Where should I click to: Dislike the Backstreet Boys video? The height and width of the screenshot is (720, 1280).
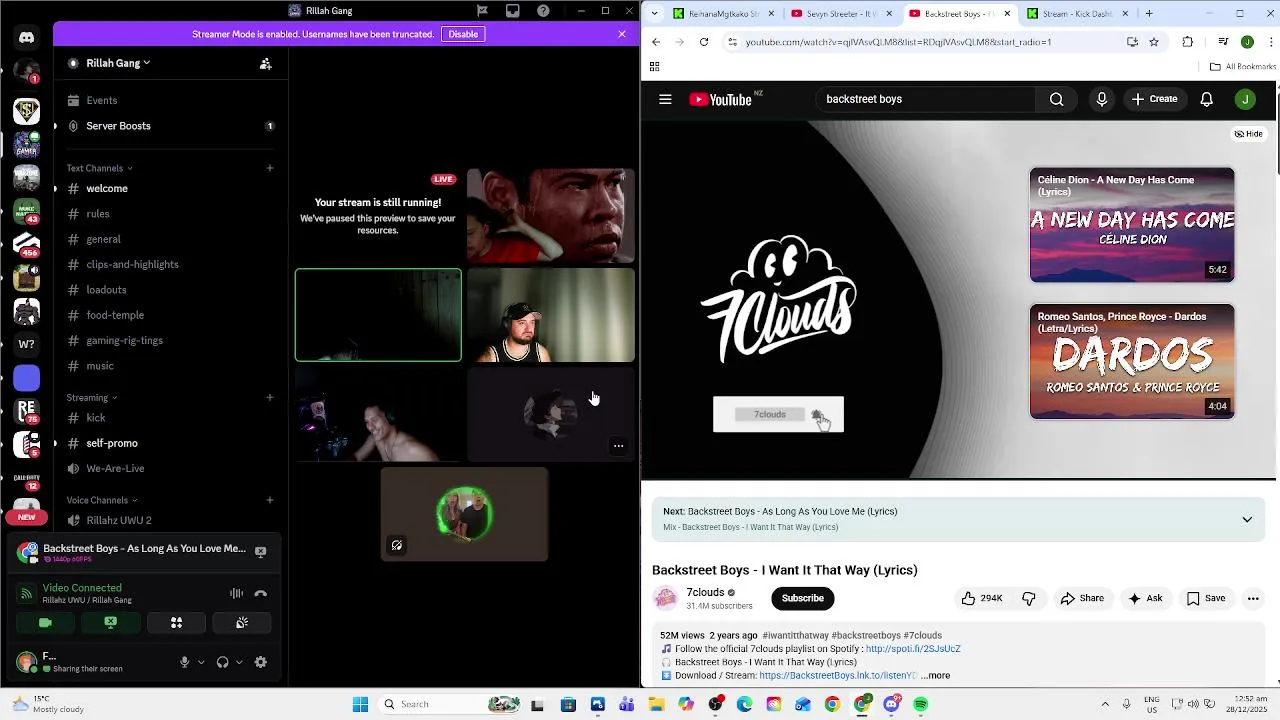1029,598
